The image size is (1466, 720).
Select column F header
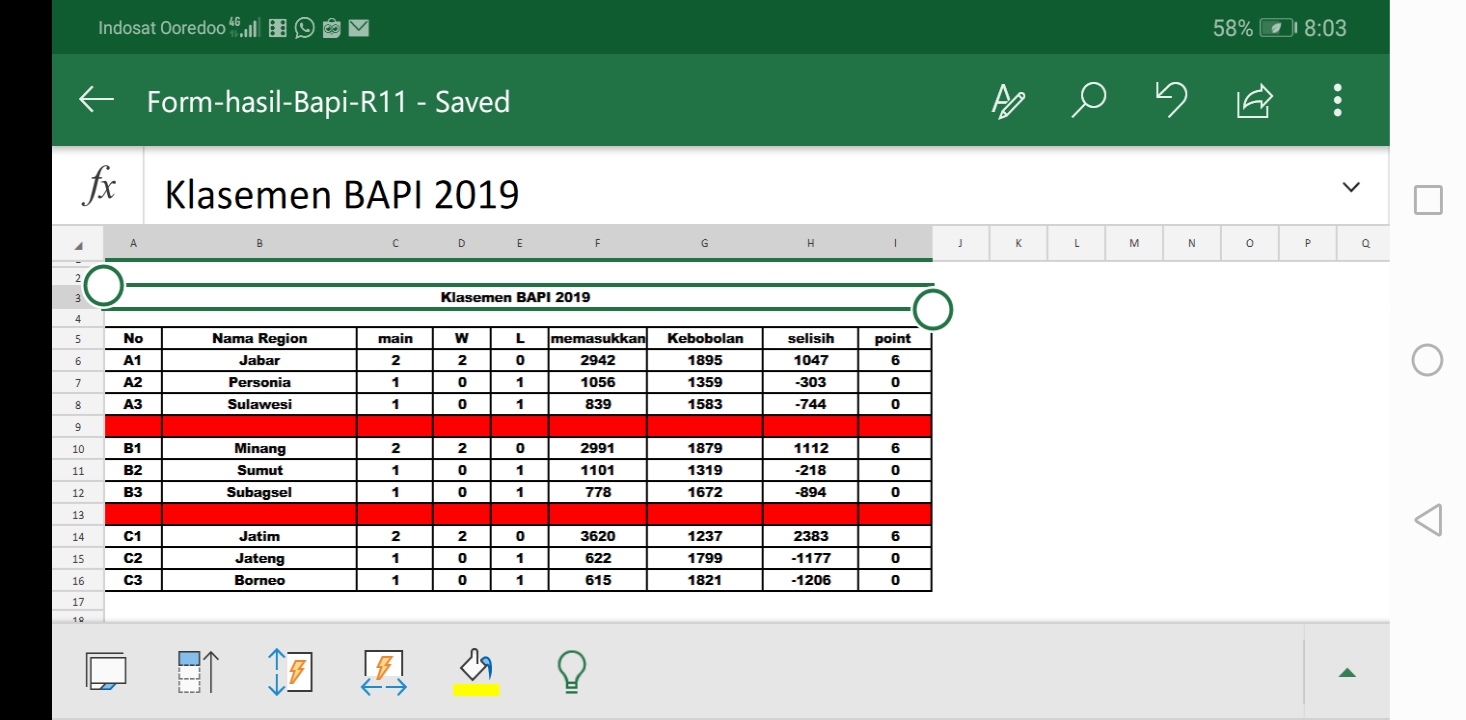pos(597,243)
